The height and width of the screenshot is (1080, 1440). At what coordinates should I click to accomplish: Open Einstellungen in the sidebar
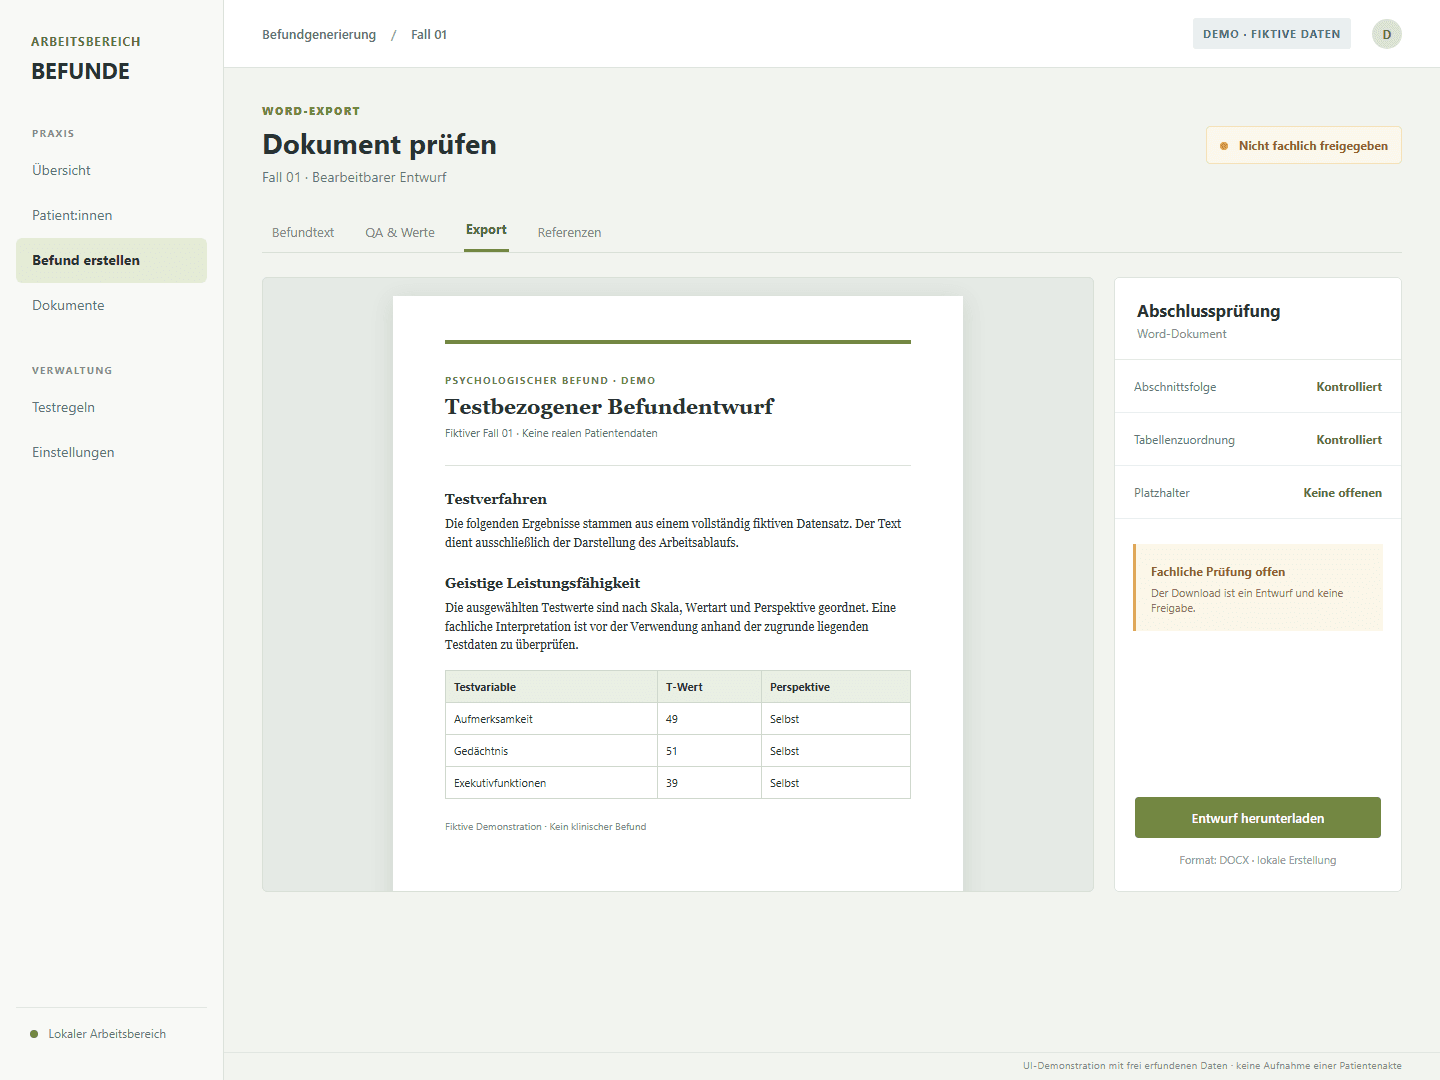tap(111, 452)
